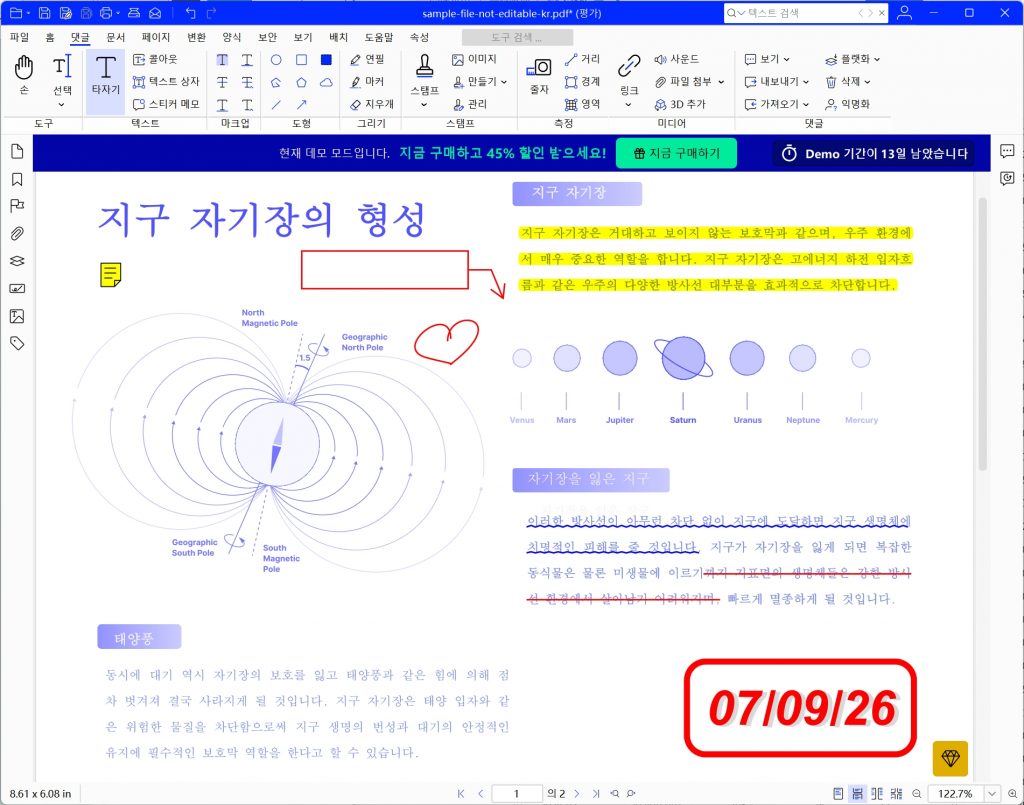
Task: Choose the Callout (콜아웃) tool
Action: [155, 59]
